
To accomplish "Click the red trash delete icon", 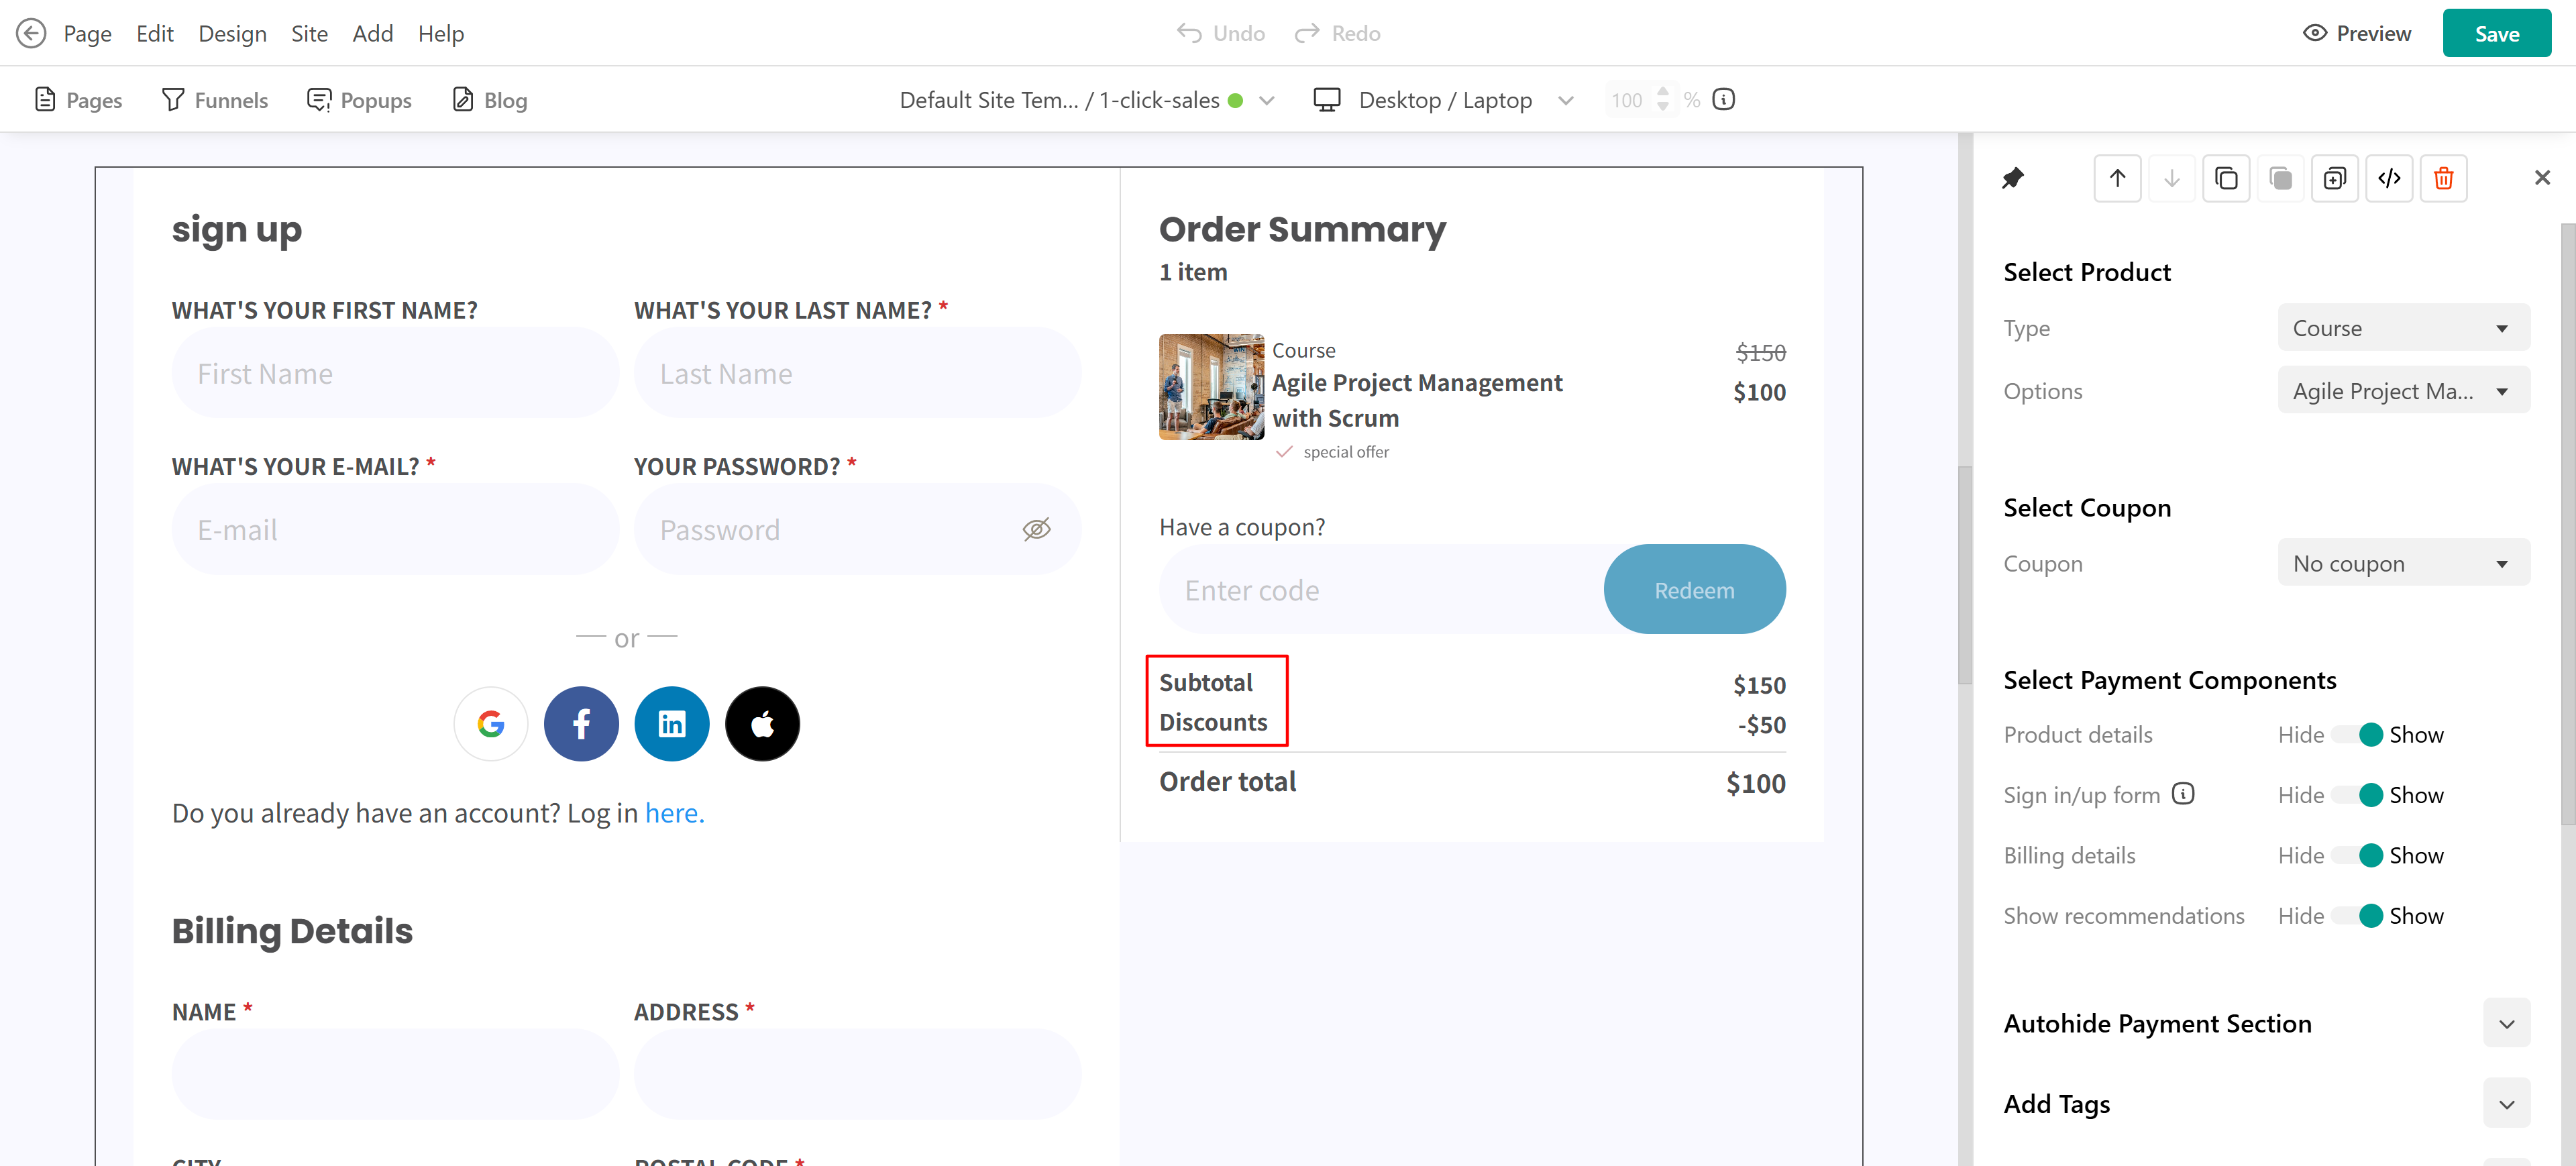I will click(2443, 179).
